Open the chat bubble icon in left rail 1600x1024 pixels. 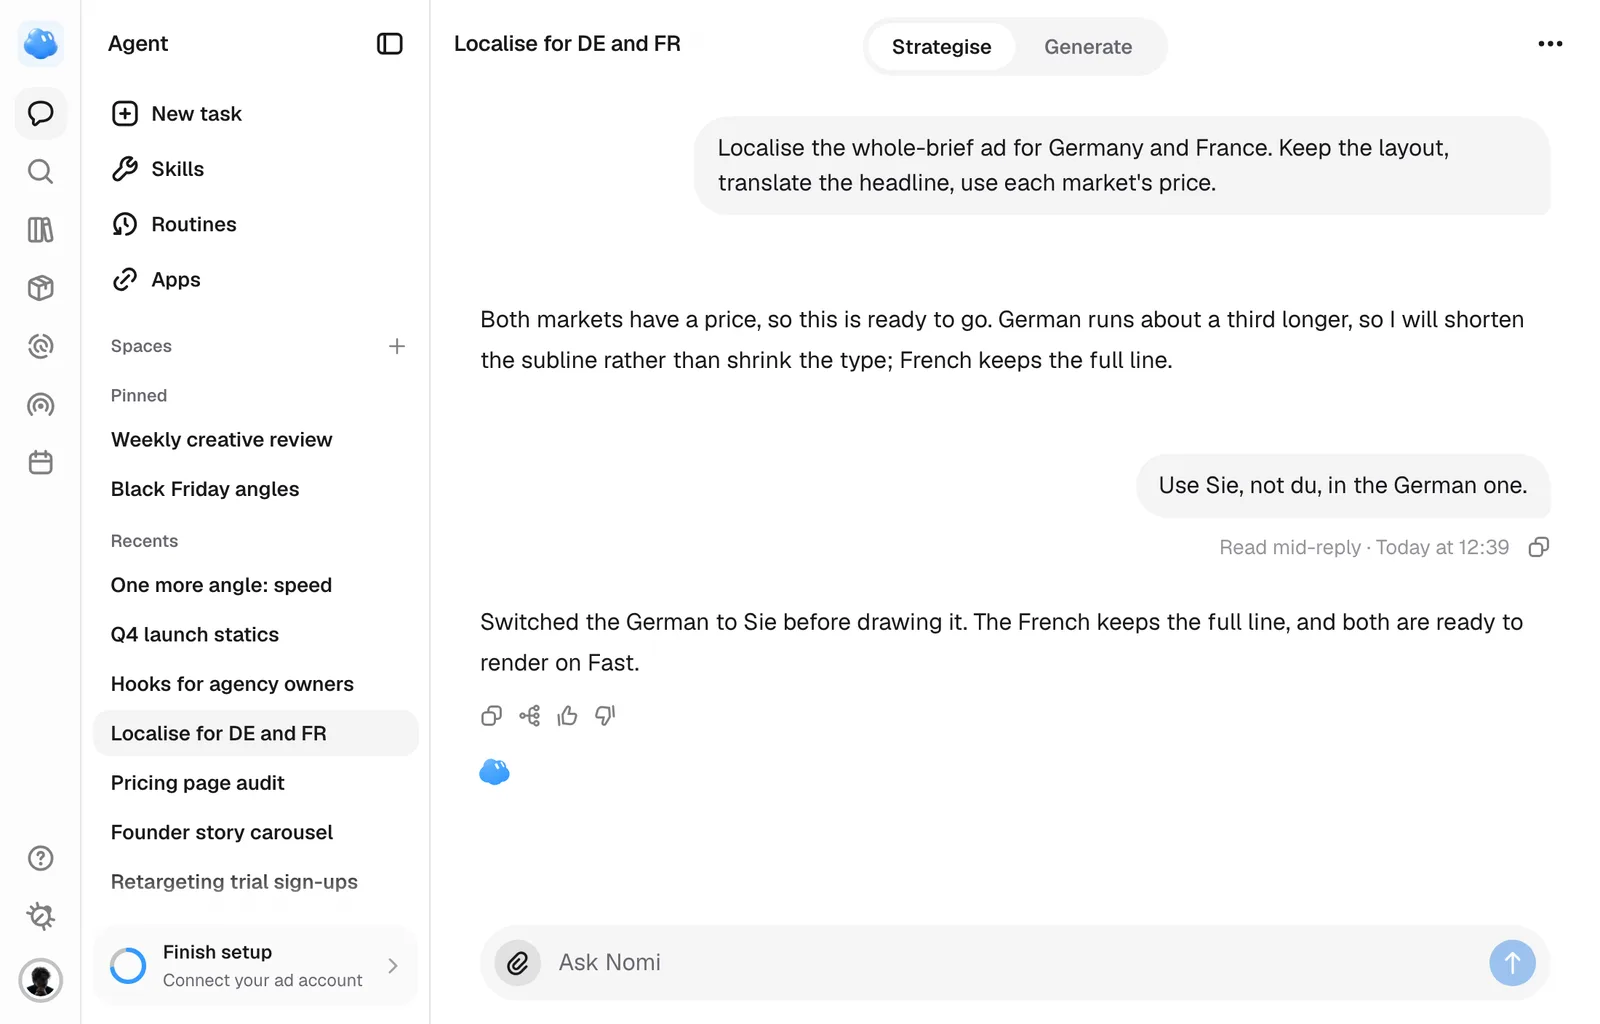pyautogui.click(x=41, y=113)
